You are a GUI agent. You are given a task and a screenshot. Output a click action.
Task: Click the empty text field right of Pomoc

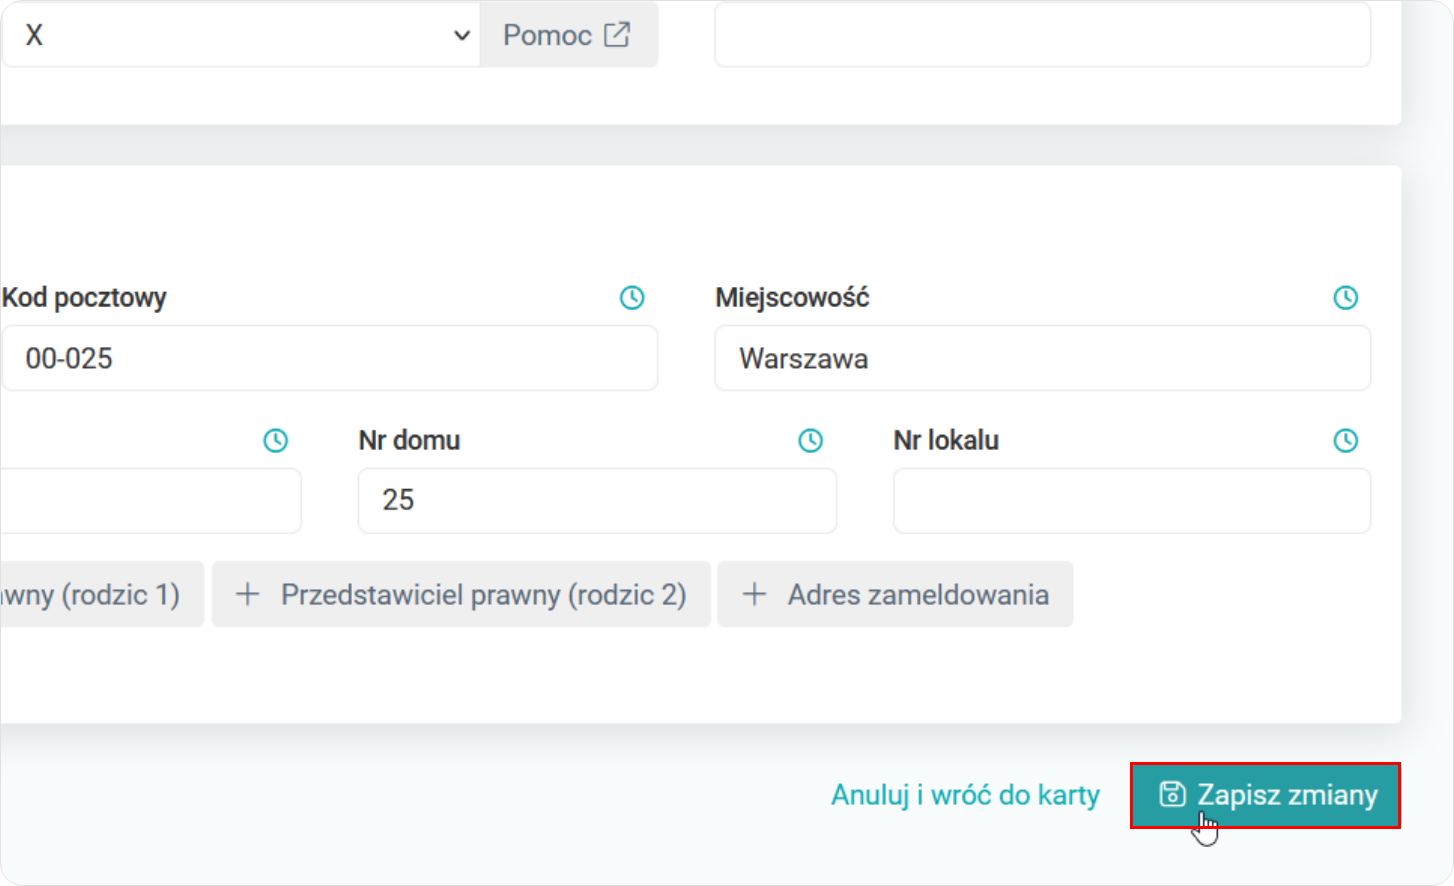click(x=1042, y=35)
